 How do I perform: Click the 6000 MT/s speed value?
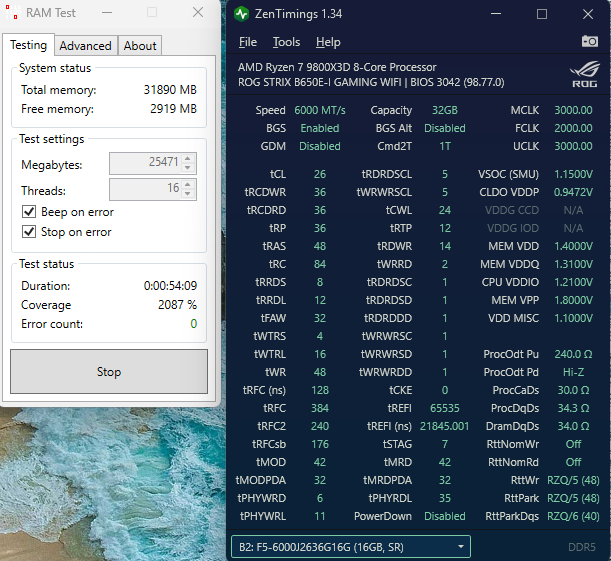click(320, 110)
